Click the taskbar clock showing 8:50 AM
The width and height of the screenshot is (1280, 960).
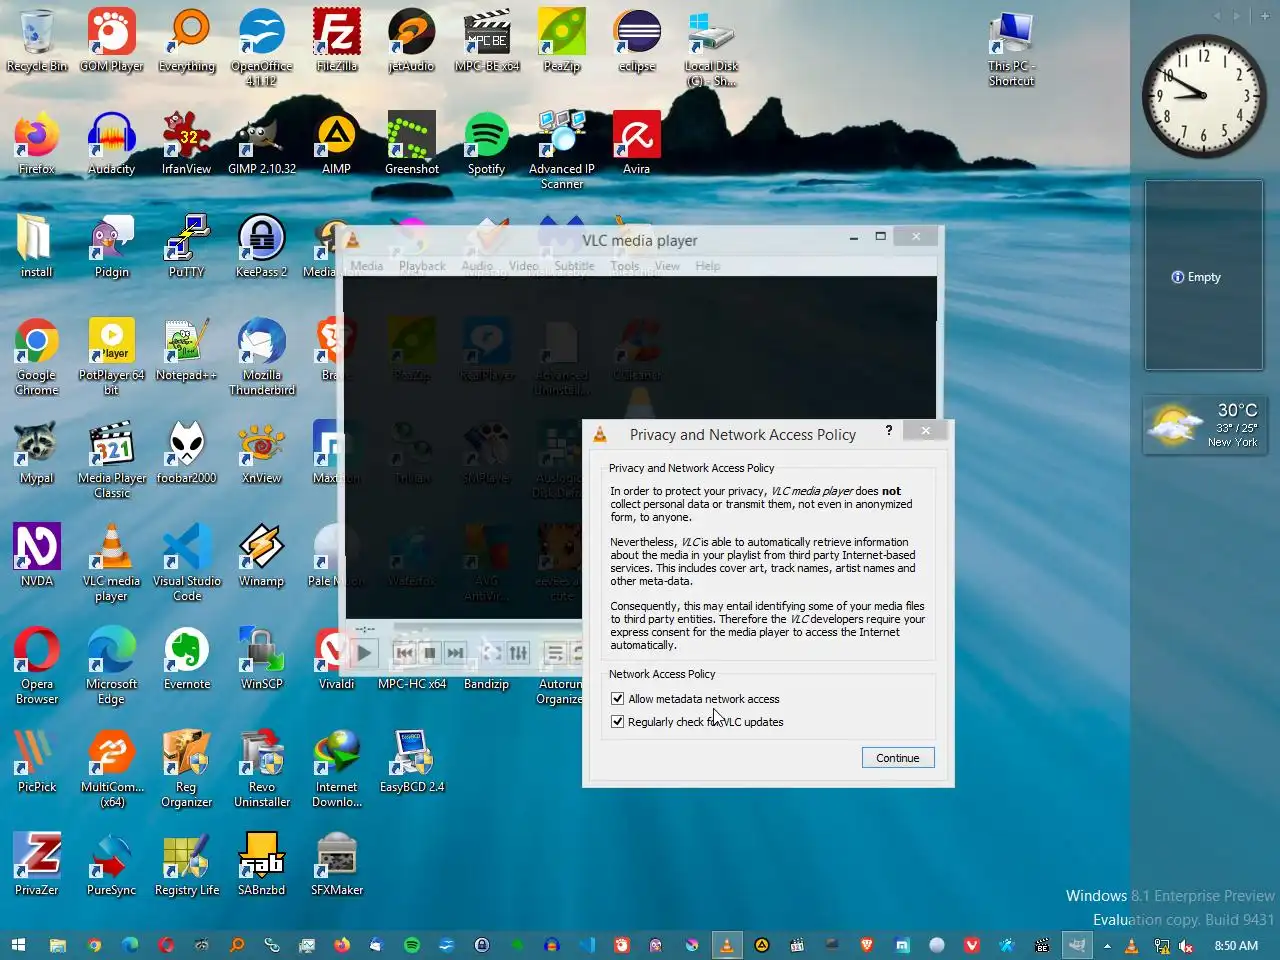point(1236,945)
